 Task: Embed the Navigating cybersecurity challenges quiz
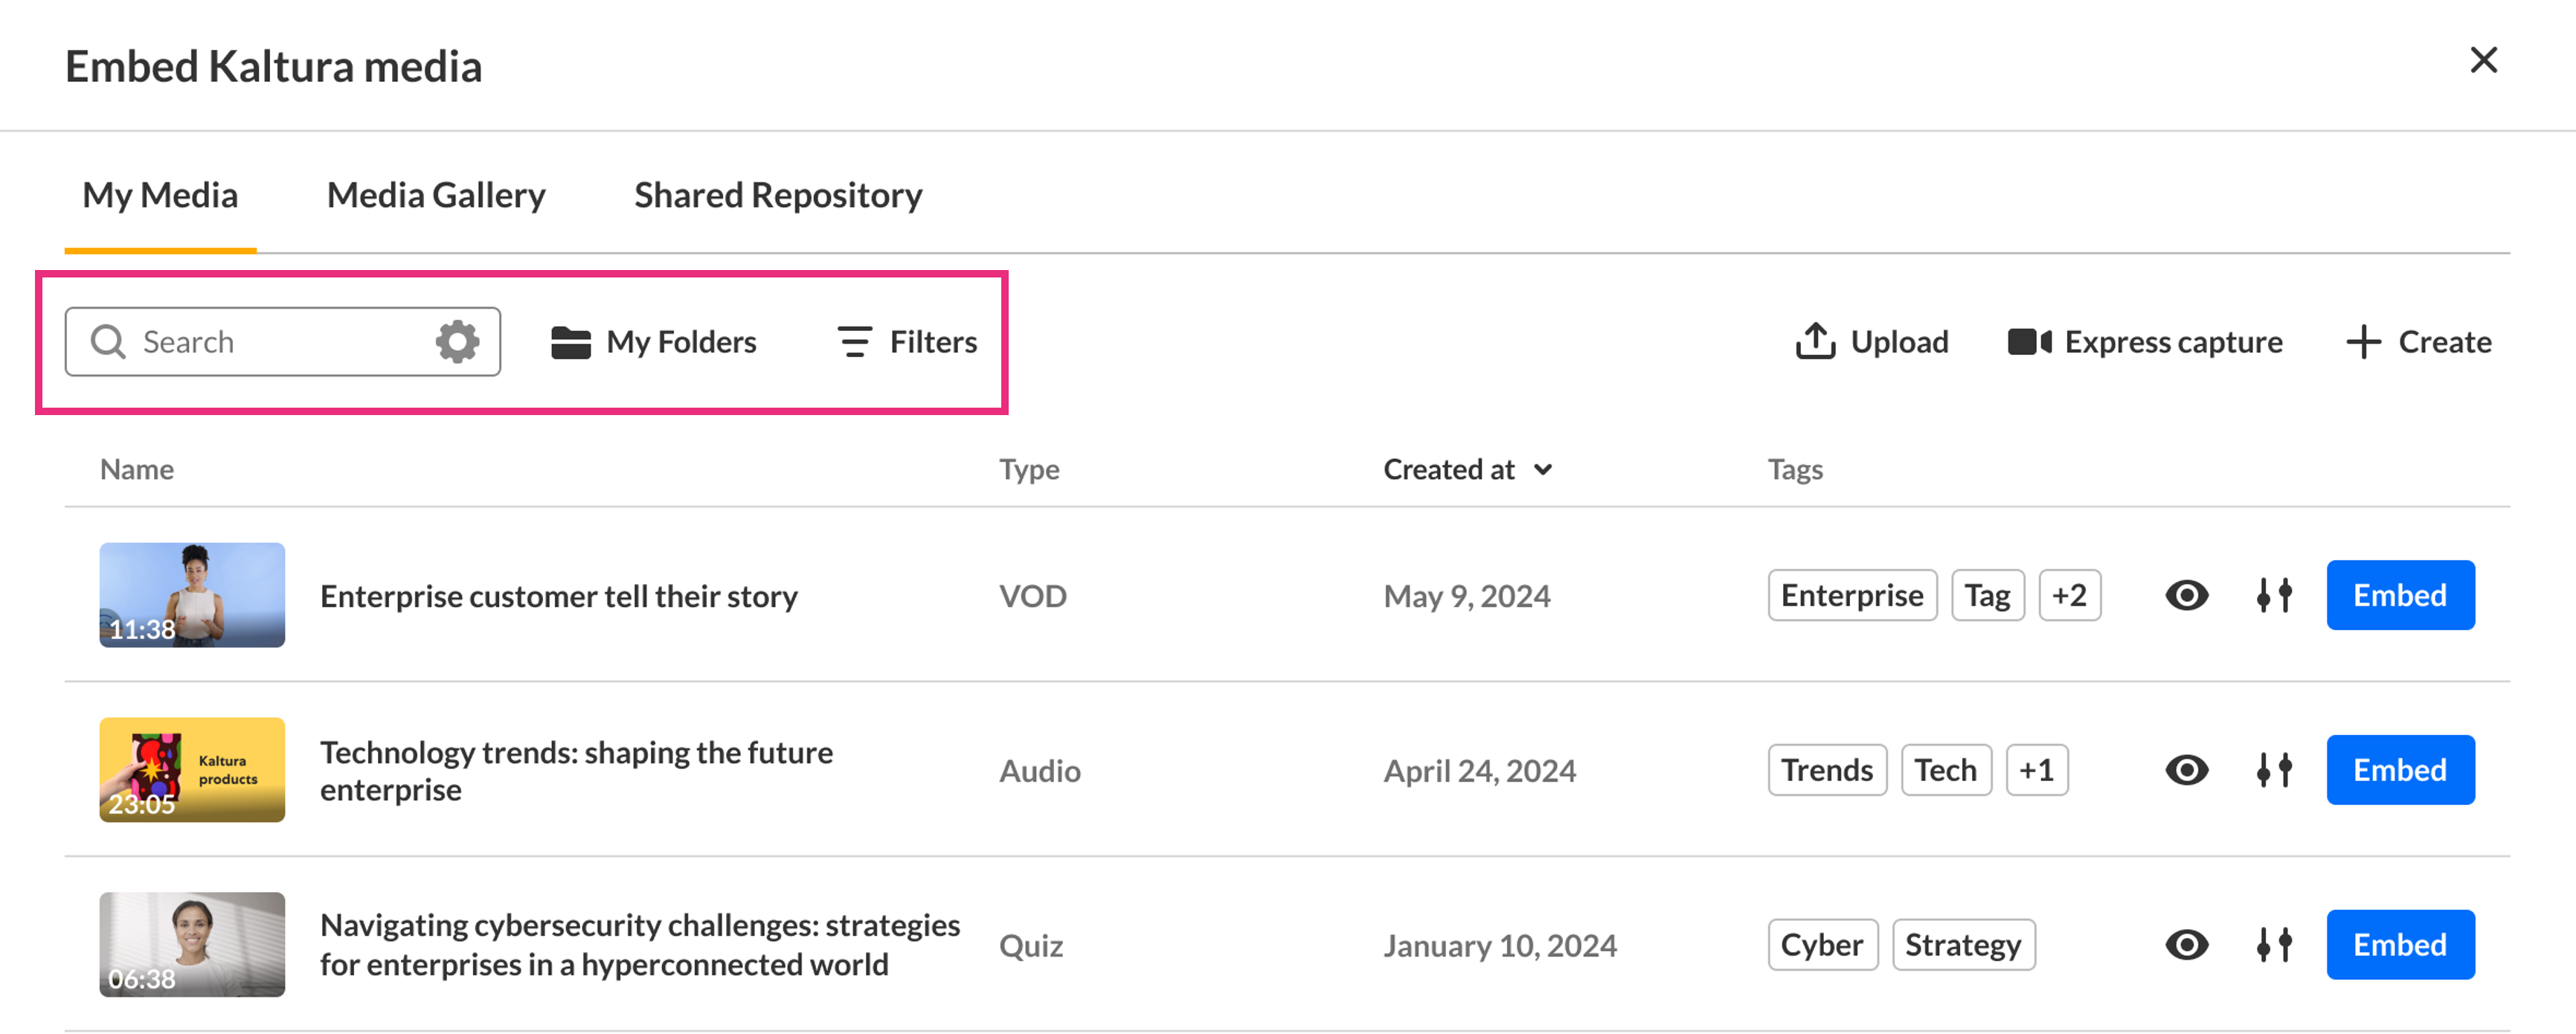(x=2399, y=945)
